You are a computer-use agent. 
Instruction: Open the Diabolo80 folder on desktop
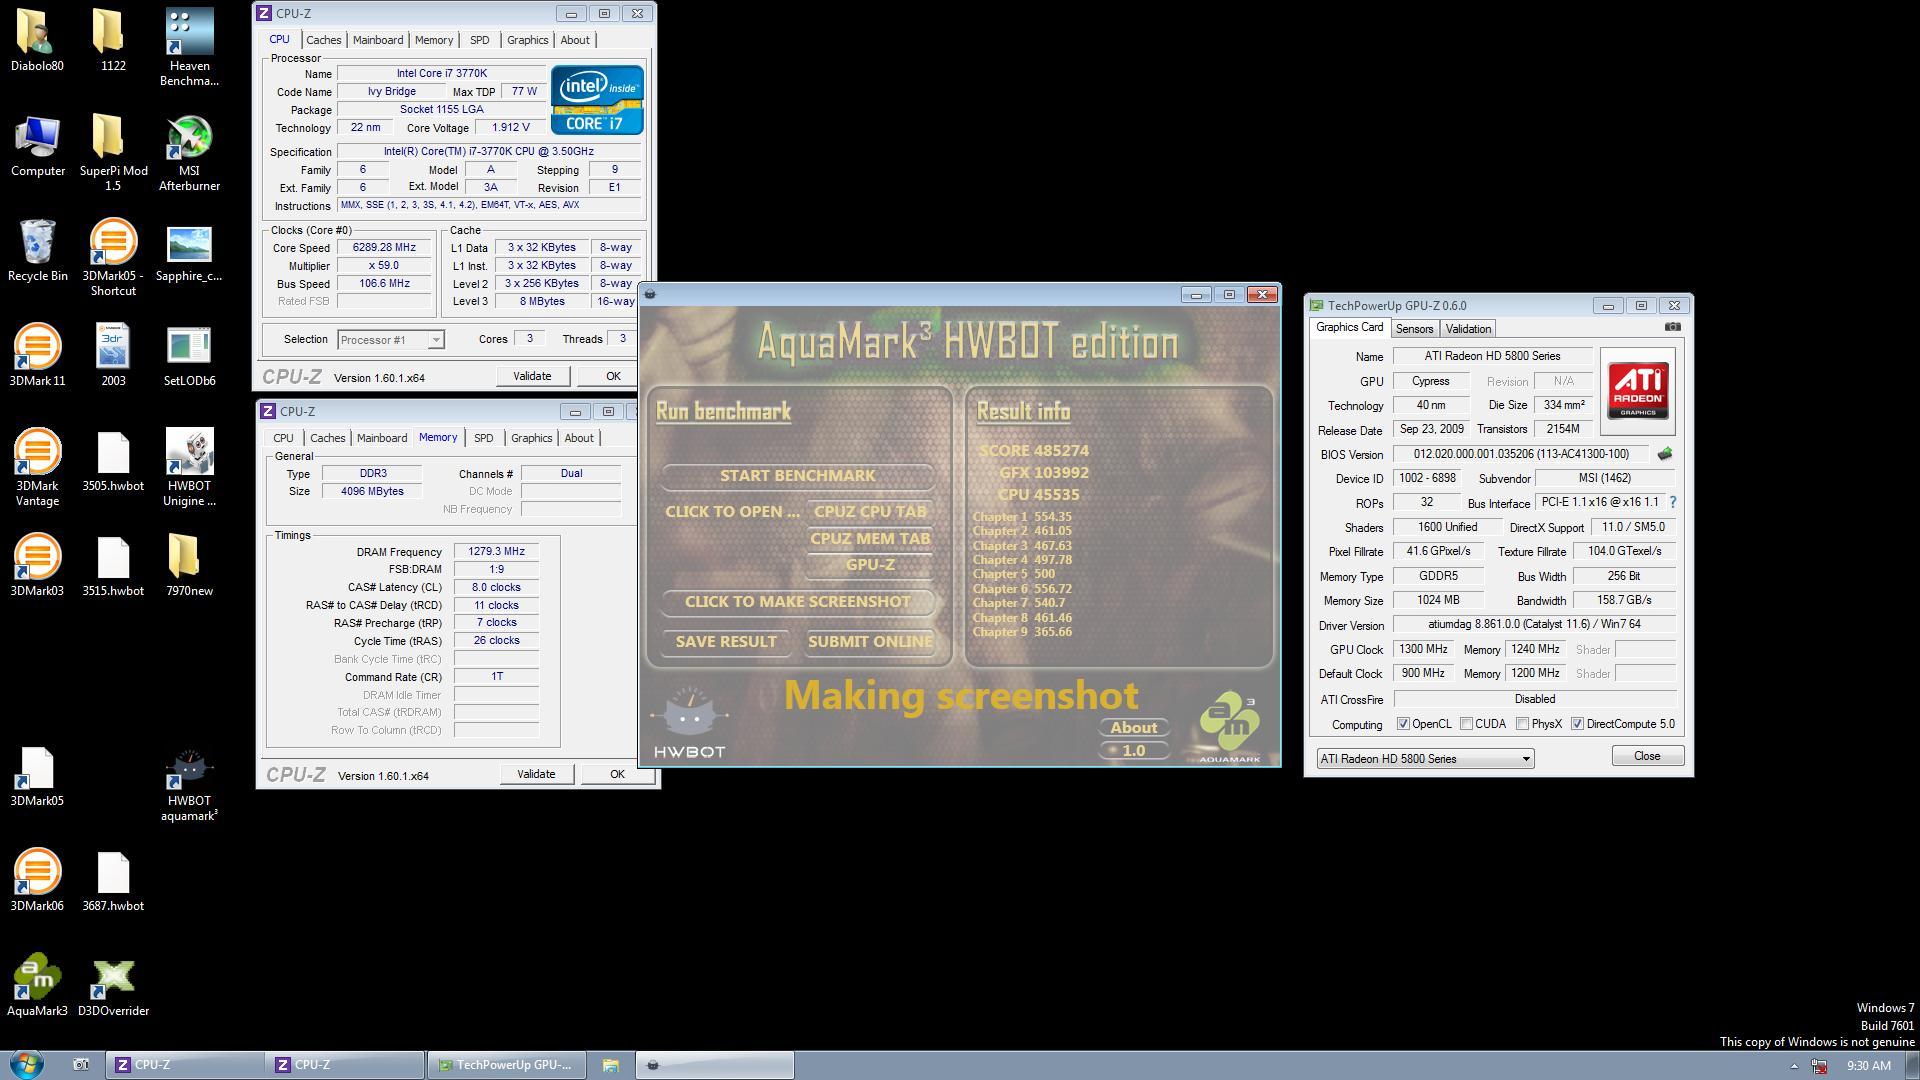(x=37, y=40)
